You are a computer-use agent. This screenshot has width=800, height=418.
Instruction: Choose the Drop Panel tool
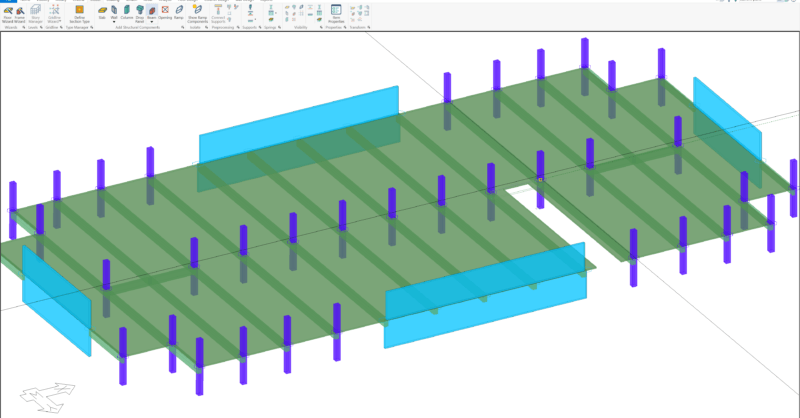tap(139, 10)
